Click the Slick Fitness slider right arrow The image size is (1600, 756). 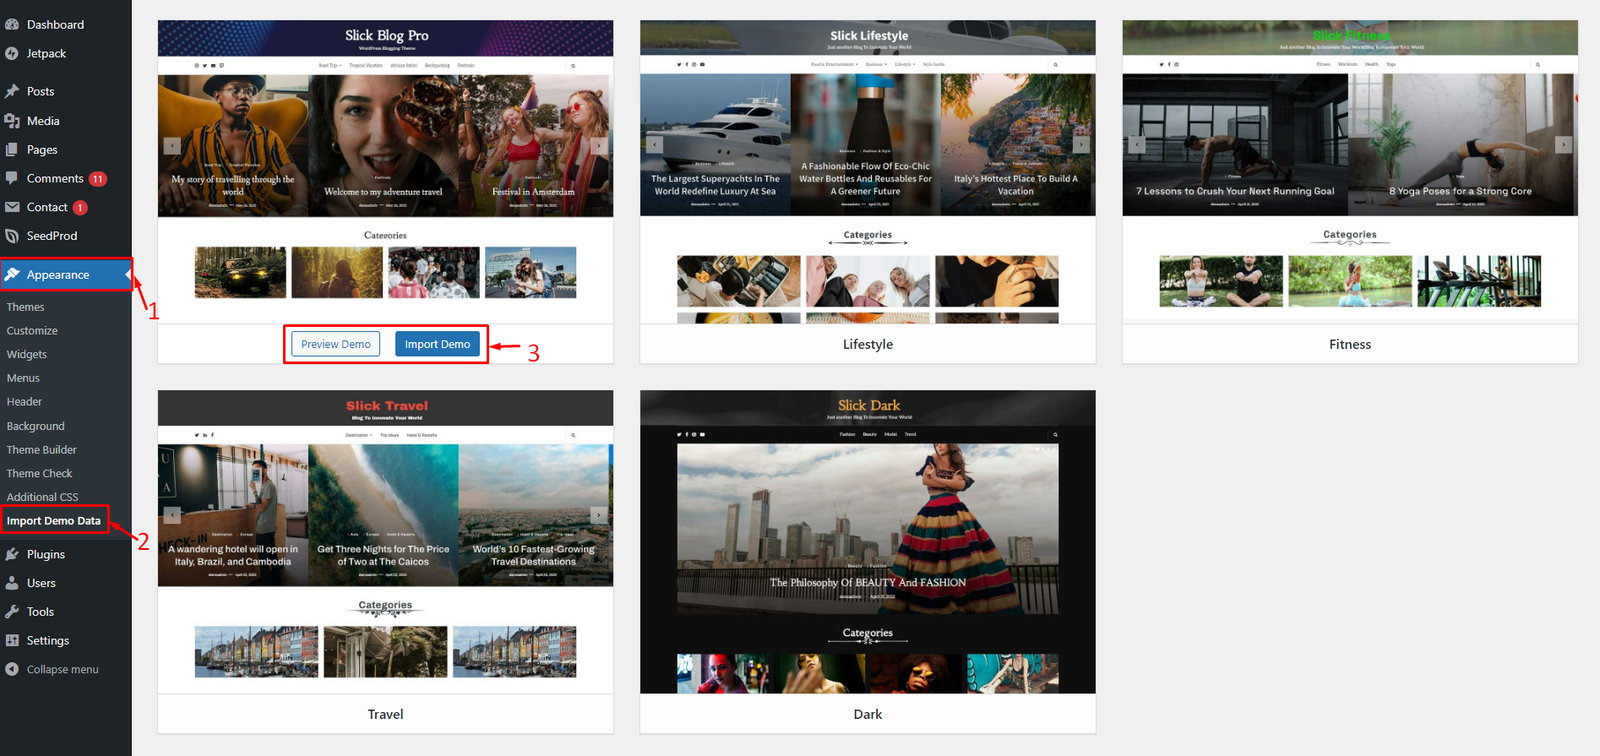1563,144
